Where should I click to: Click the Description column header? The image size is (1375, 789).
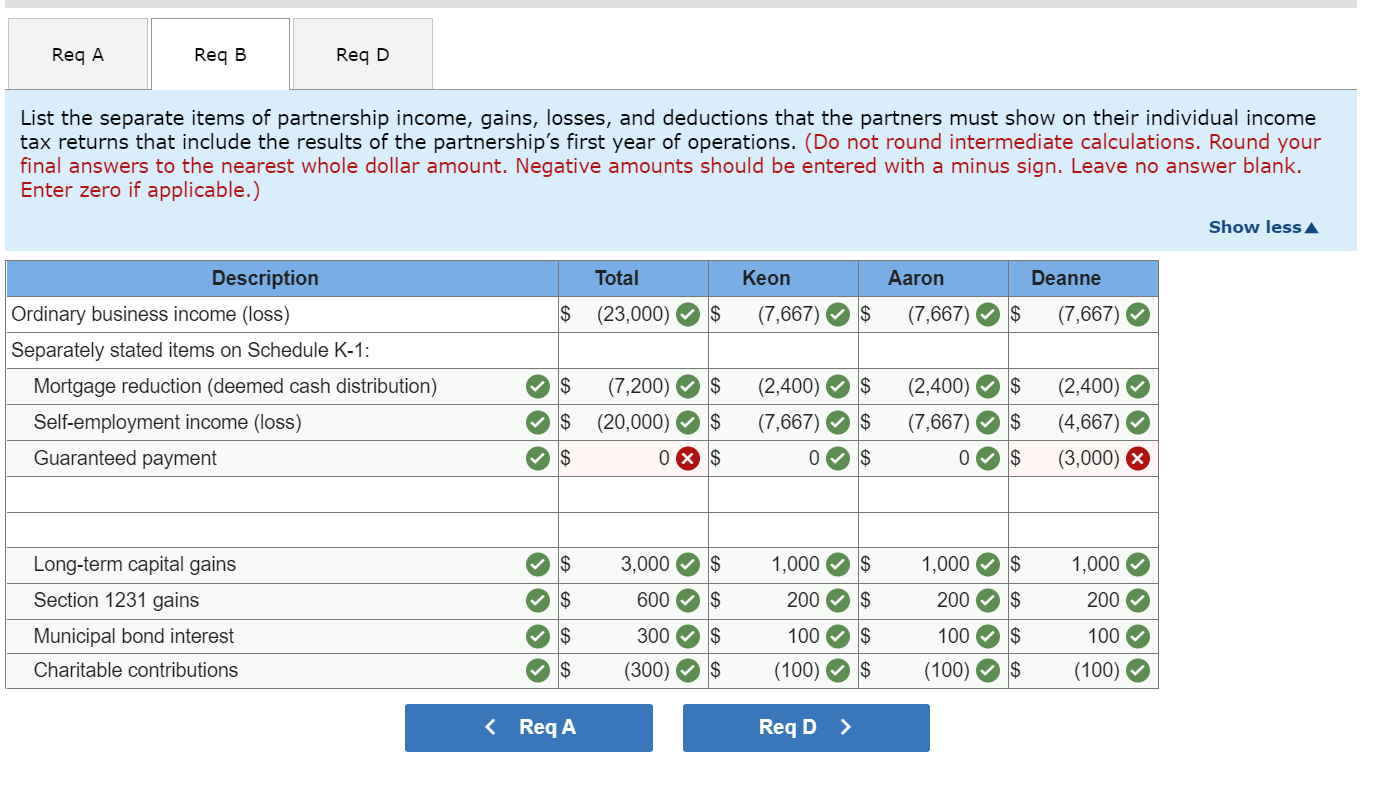click(265, 278)
